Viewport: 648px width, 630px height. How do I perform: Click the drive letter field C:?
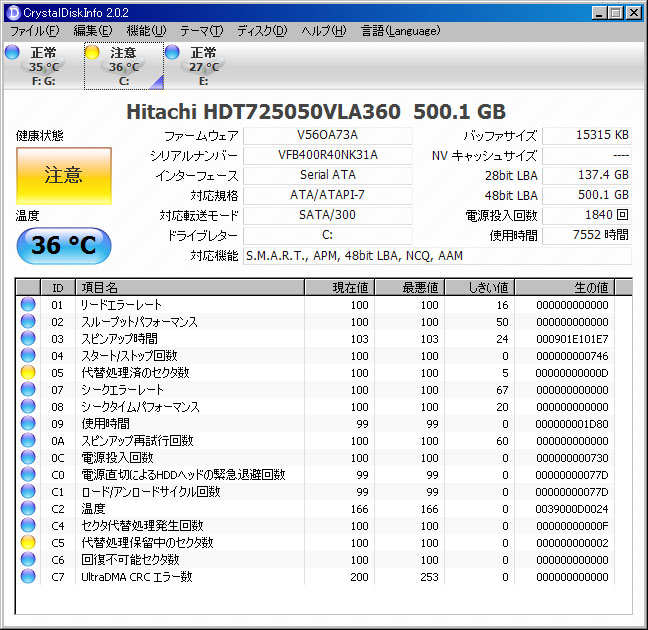tap(327, 235)
